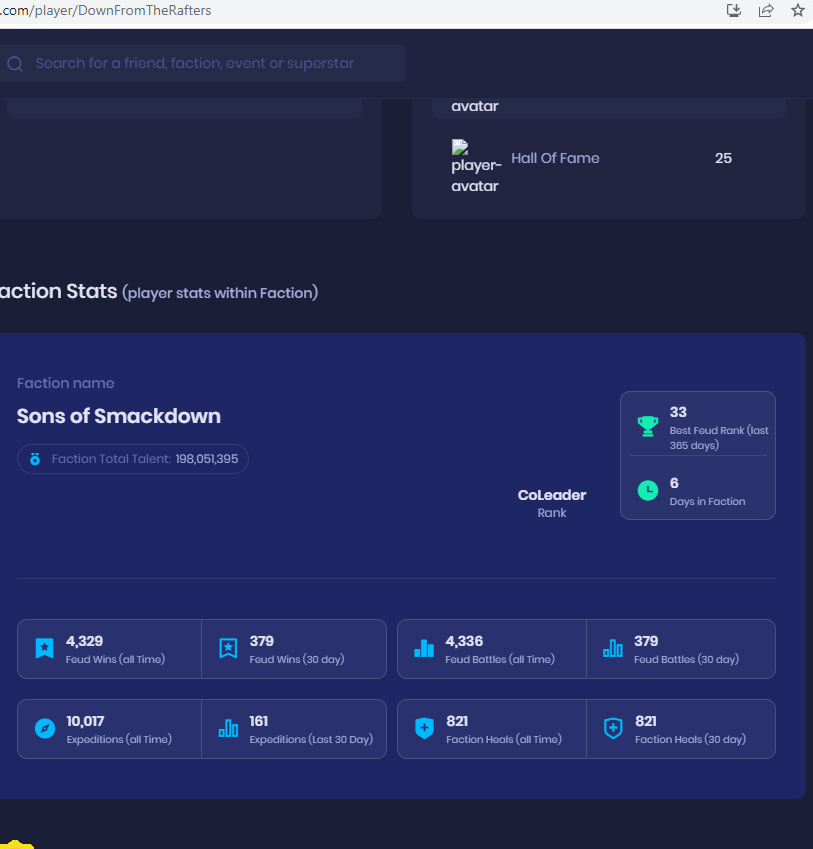The height and width of the screenshot is (849, 813).
Task: Click the Faction Heals all Time shield icon
Action: pyautogui.click(x=424, y=728)
